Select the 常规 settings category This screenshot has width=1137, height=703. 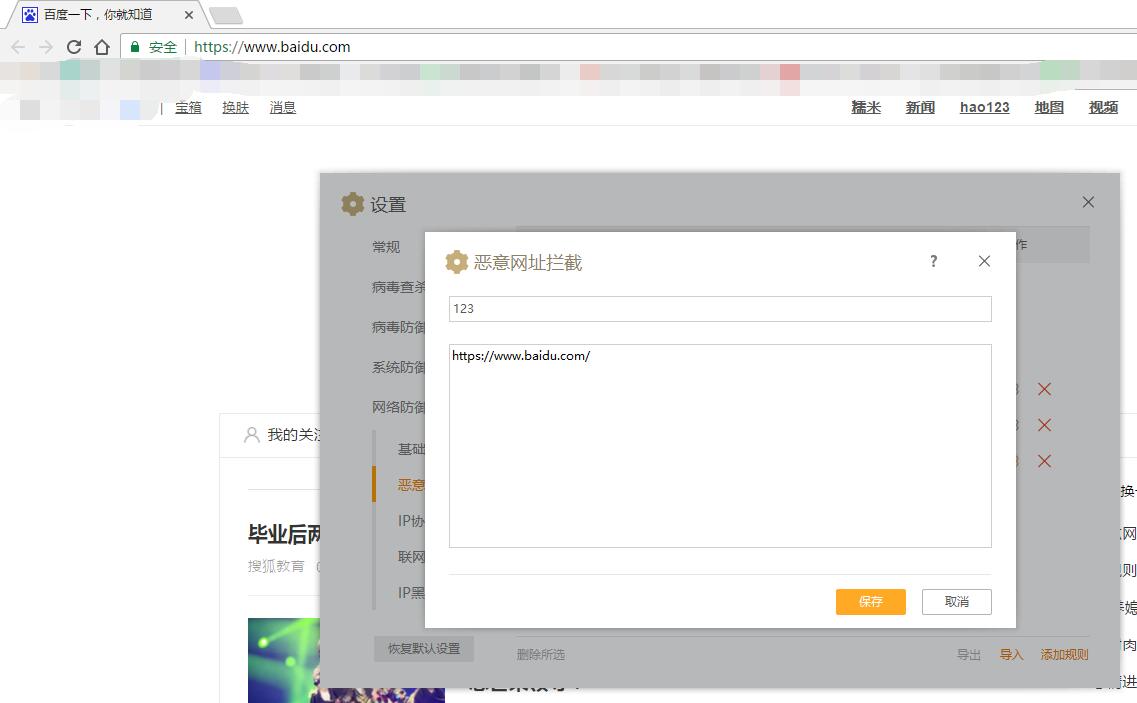(x=386, y=247)
